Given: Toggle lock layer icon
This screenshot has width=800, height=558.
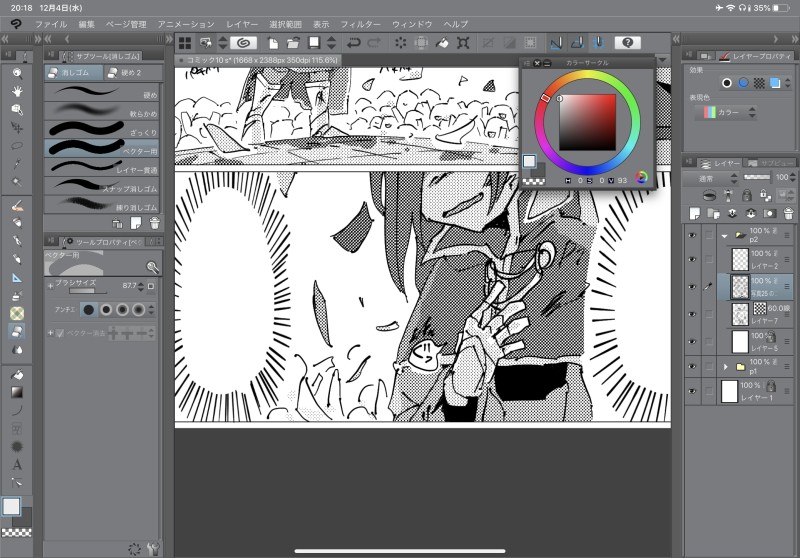Looking at the screenshot, I should (x=746, y=195).
